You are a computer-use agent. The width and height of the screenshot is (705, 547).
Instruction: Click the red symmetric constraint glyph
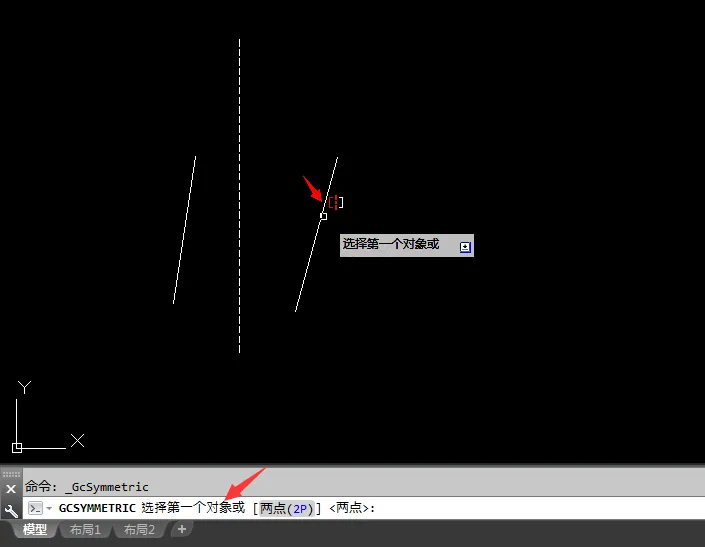[x=335, y=202]
